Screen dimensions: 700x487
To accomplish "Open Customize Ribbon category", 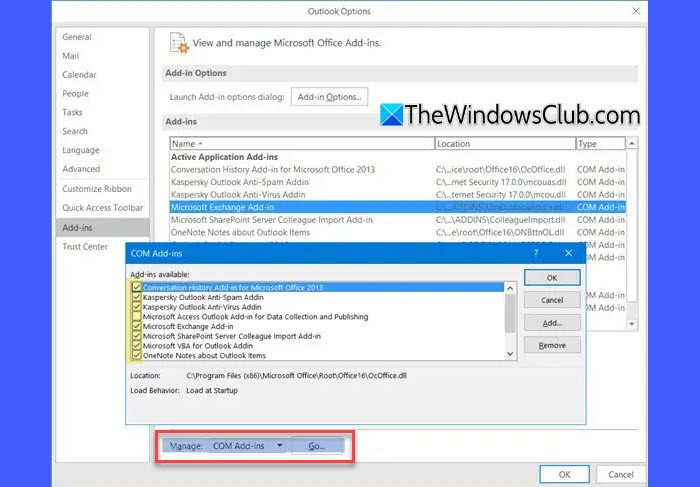I will pyautogui.click(x=97, y=189).
